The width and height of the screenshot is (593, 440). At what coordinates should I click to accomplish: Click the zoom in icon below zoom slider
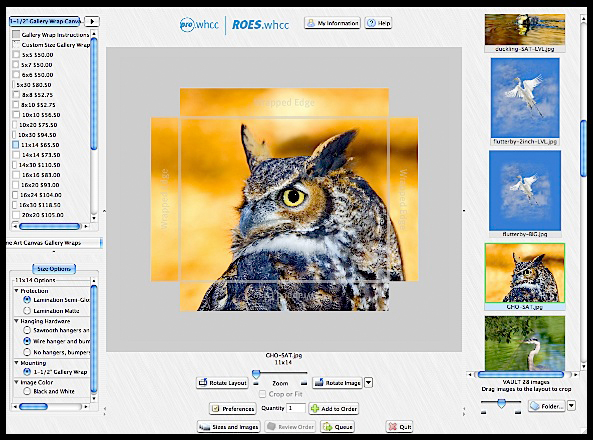[304, 384]
